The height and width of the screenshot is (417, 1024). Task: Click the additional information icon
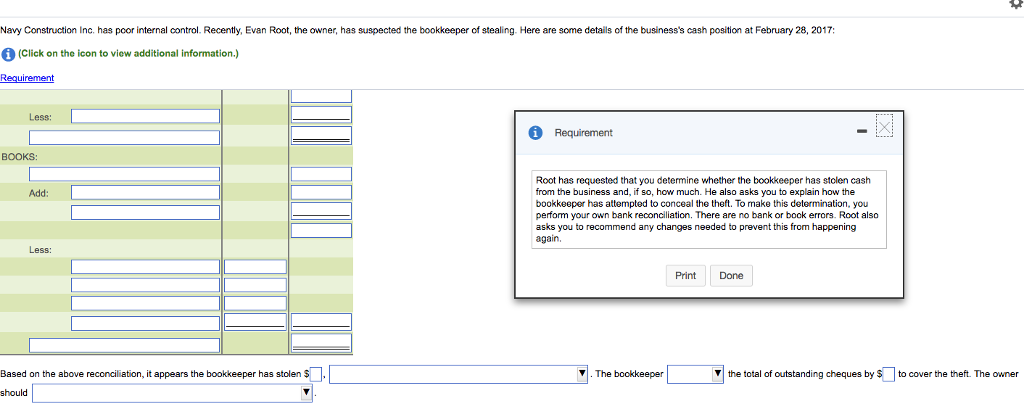point(7,54)
